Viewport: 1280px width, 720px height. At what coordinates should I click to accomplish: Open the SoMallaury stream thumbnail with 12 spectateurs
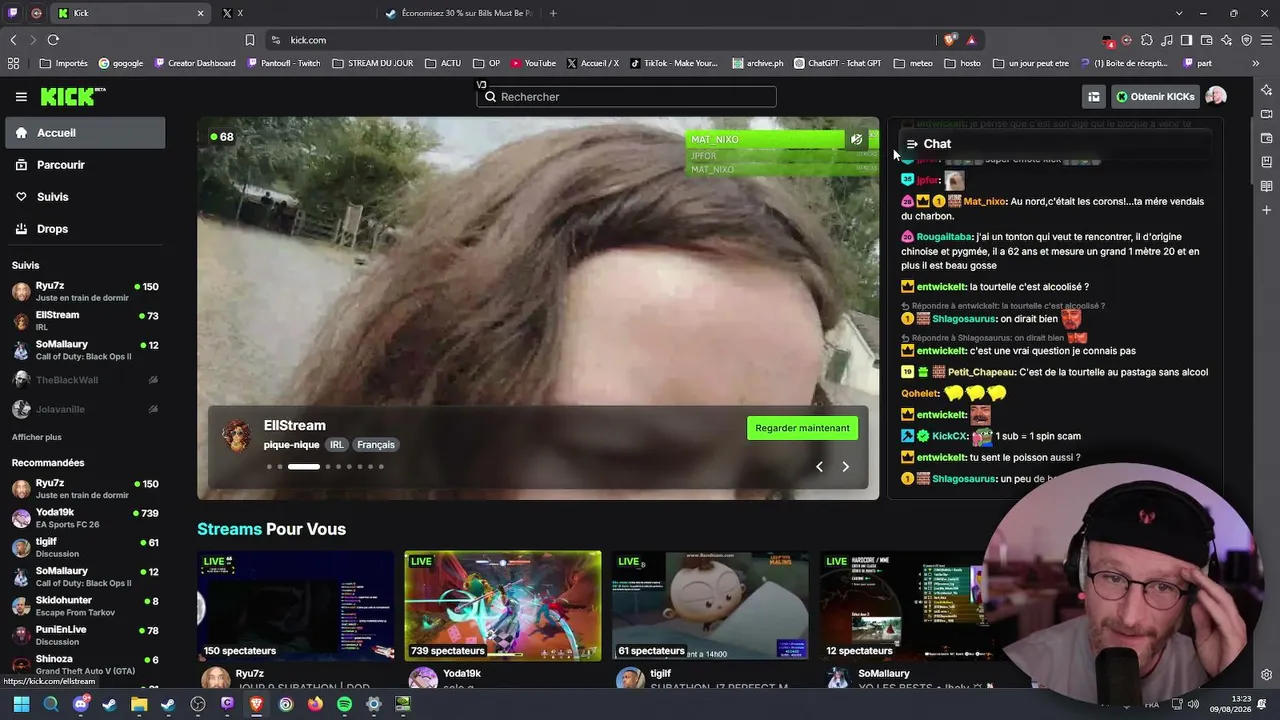[x=918, y=605]
